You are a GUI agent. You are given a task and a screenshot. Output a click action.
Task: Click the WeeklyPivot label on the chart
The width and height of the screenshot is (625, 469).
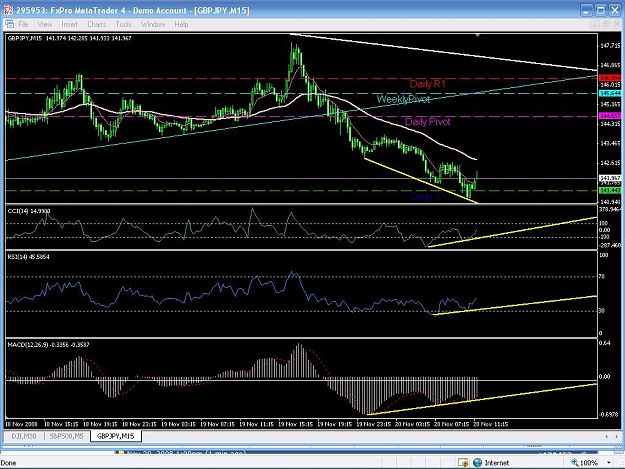[x=403, y=99]
